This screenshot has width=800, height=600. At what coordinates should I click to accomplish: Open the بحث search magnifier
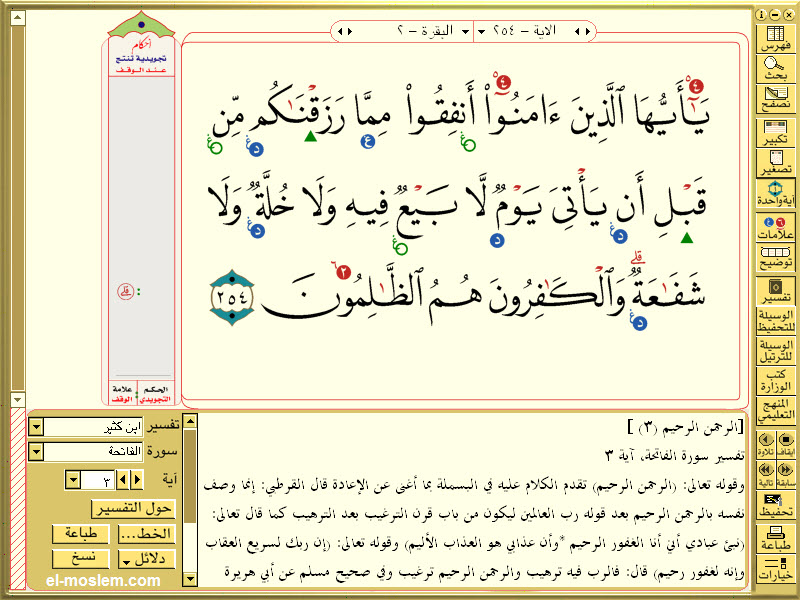point(775,68)
